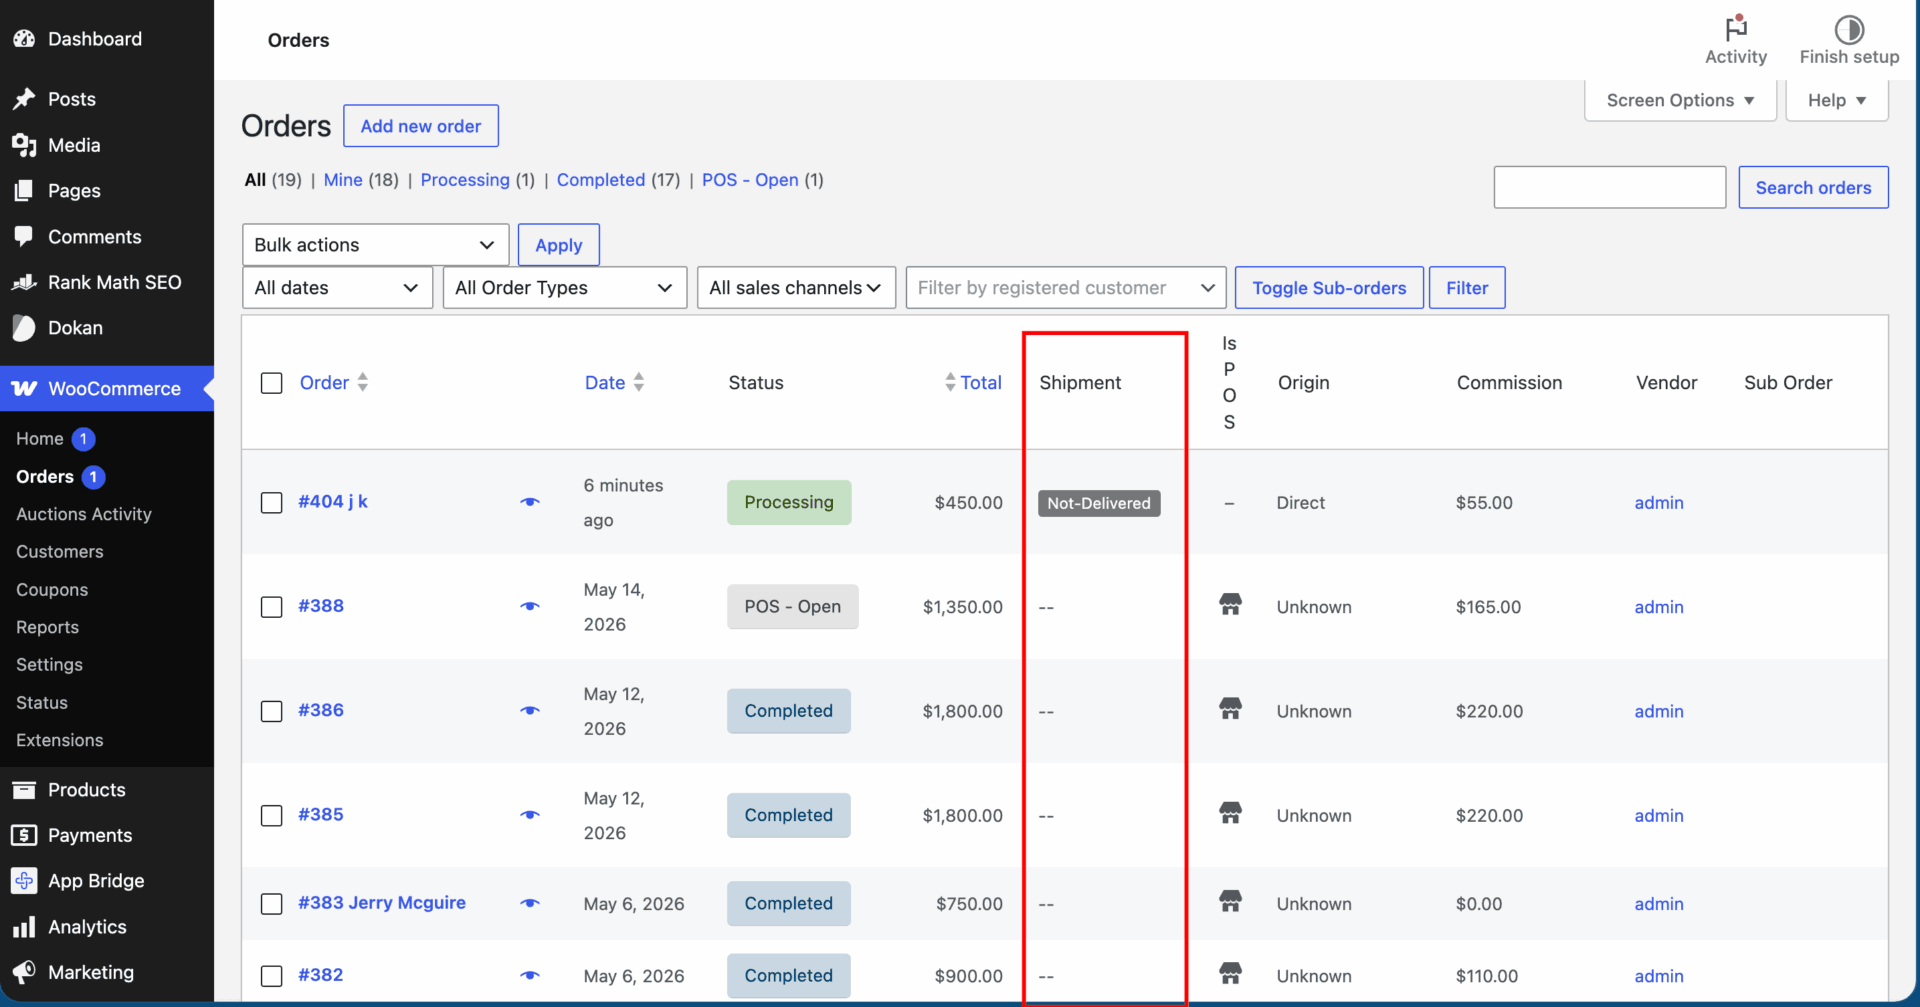1920x1007 pixels.
Task: Sort orders by the Total column
Action: click(972, 383)
